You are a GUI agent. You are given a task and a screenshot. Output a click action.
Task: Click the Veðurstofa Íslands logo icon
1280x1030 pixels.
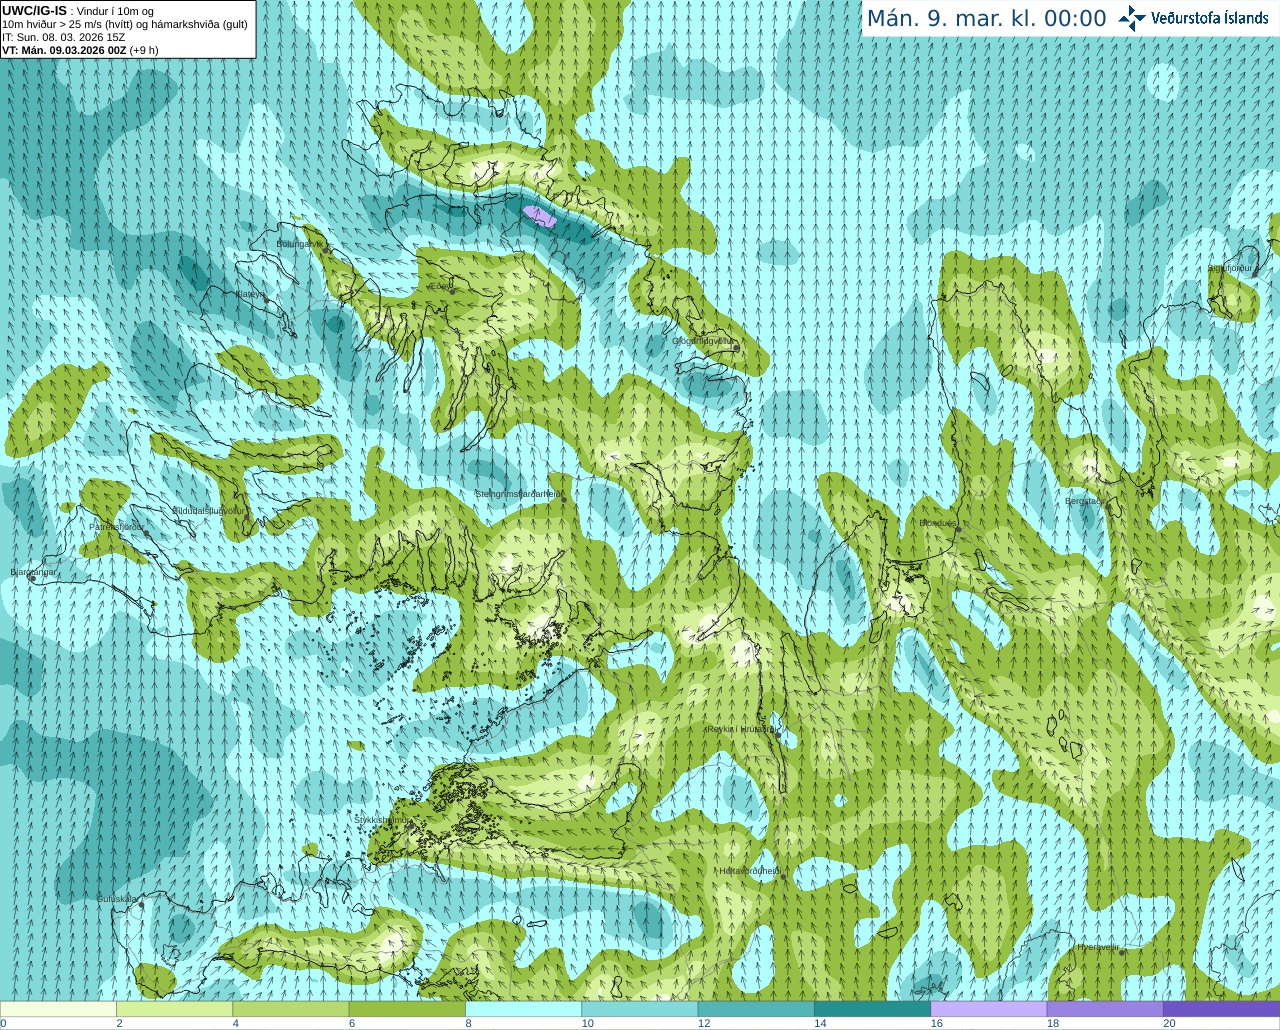point(1132,18)
